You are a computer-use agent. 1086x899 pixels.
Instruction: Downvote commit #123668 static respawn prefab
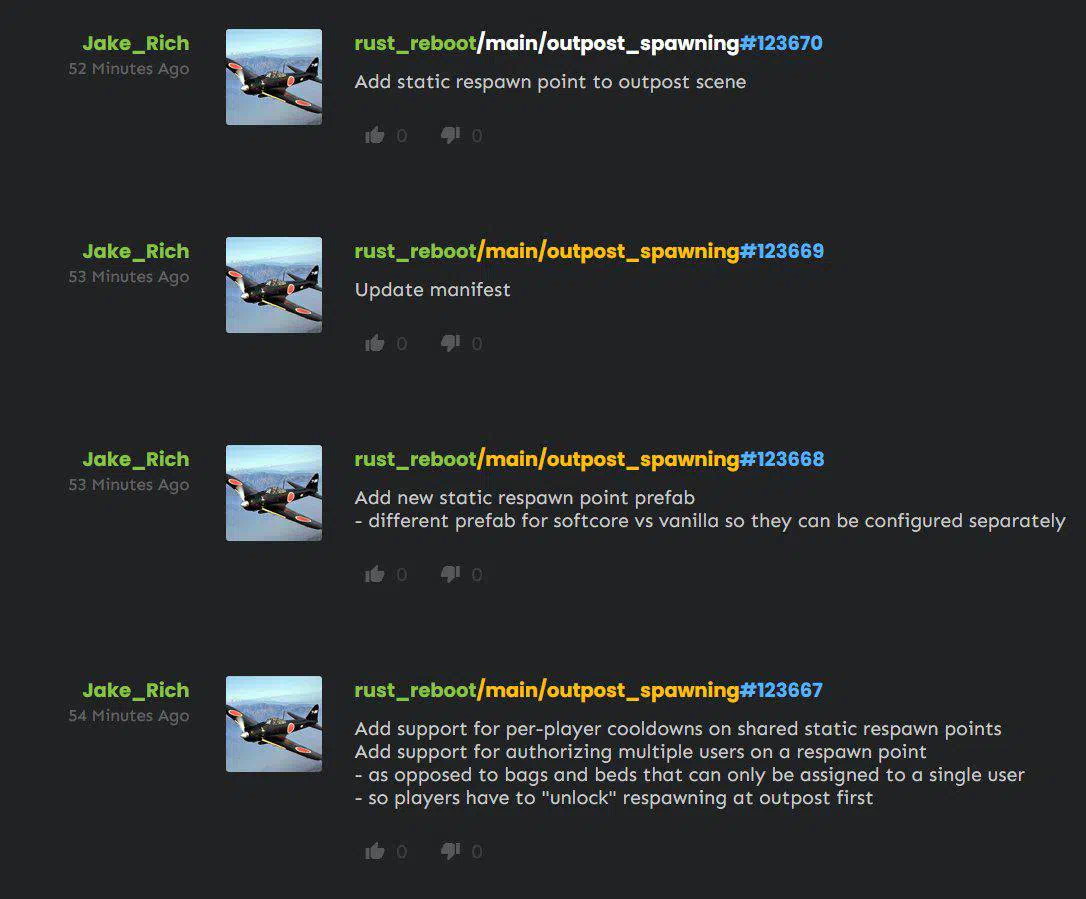point(450,574)
